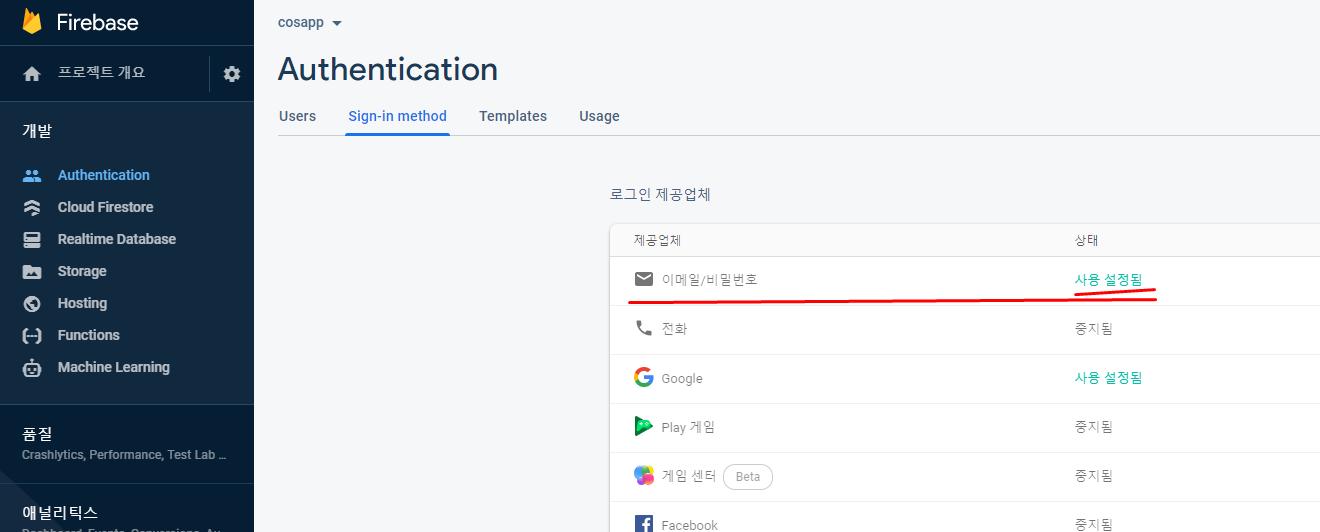The height and width of the screenshot is (532, 1320).
Task: Click the Storage folder icon
Action: coord(32,271)
